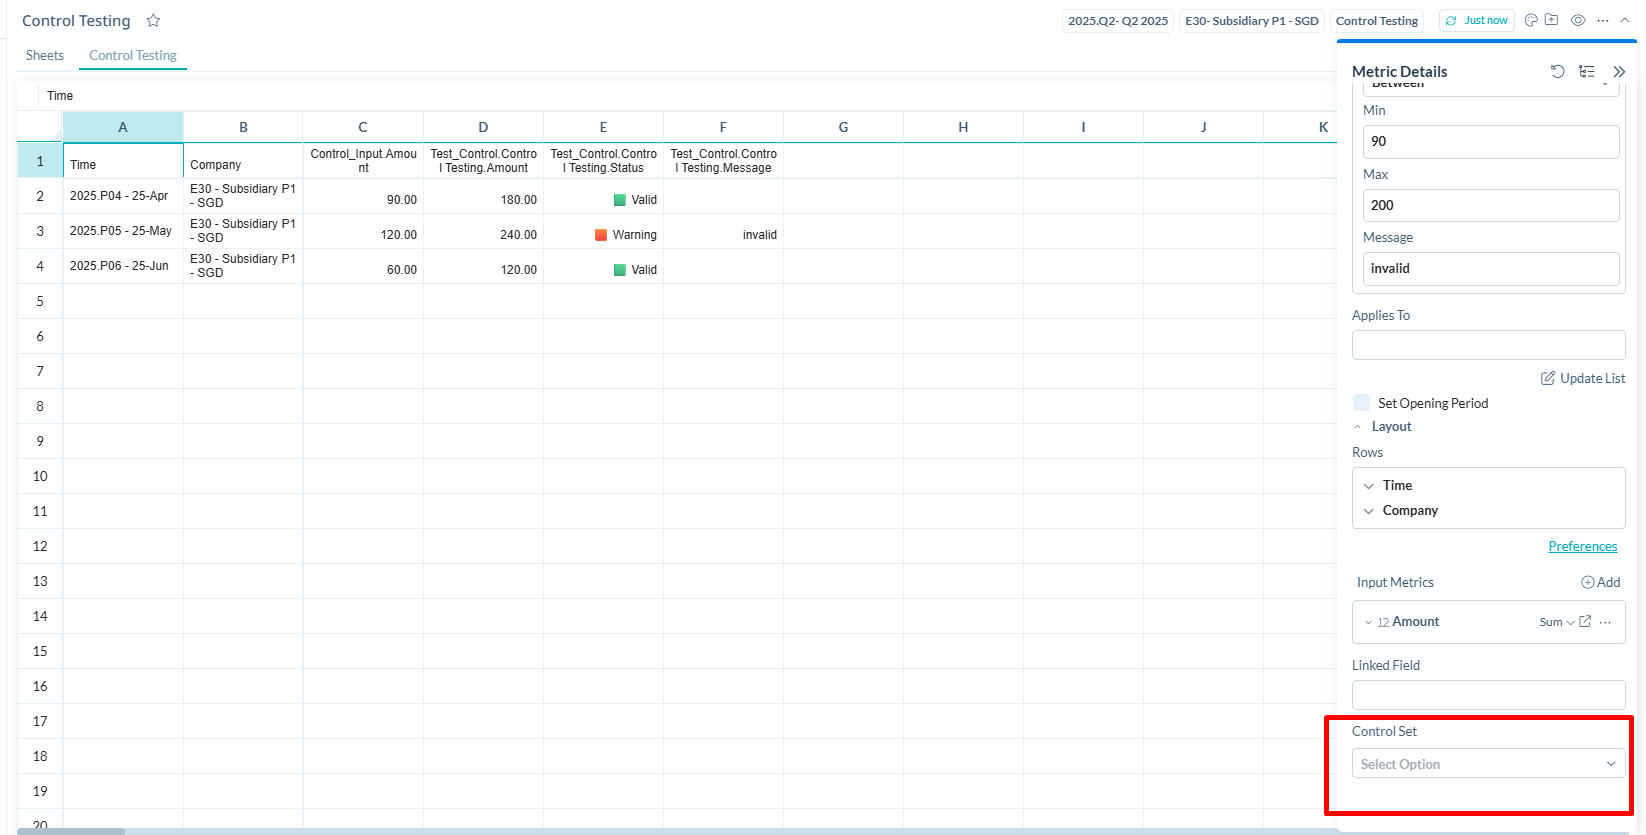The width and height of the screenshot is (1646, 835).
Task: Open the Control Set dropdown
Action: [1488, 764]
